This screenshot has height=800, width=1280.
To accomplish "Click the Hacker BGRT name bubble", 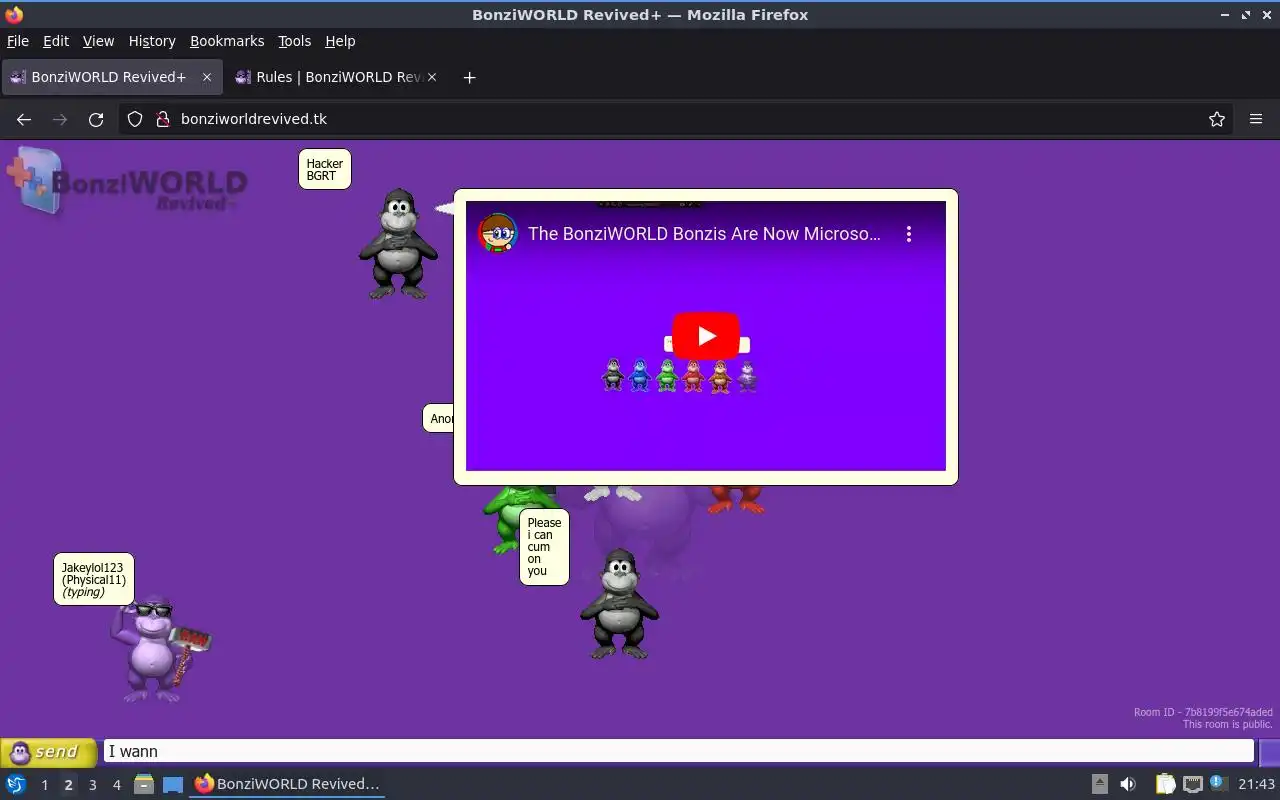I will tap(324, 169).
